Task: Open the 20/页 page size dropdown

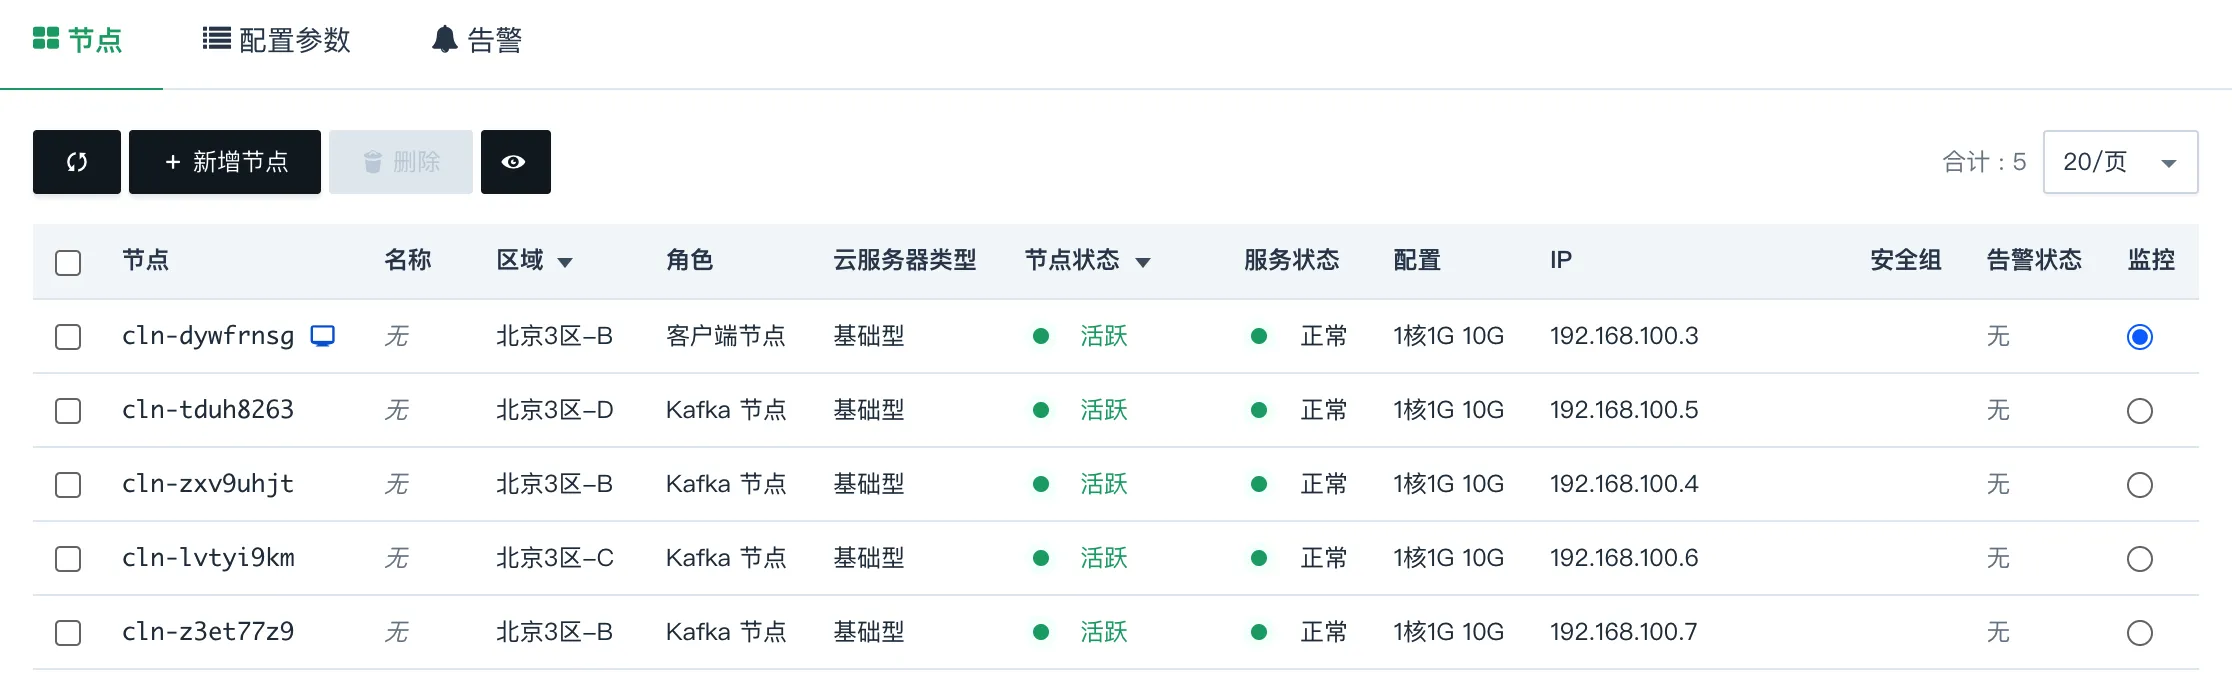Action: click(x=2120, y=162)
